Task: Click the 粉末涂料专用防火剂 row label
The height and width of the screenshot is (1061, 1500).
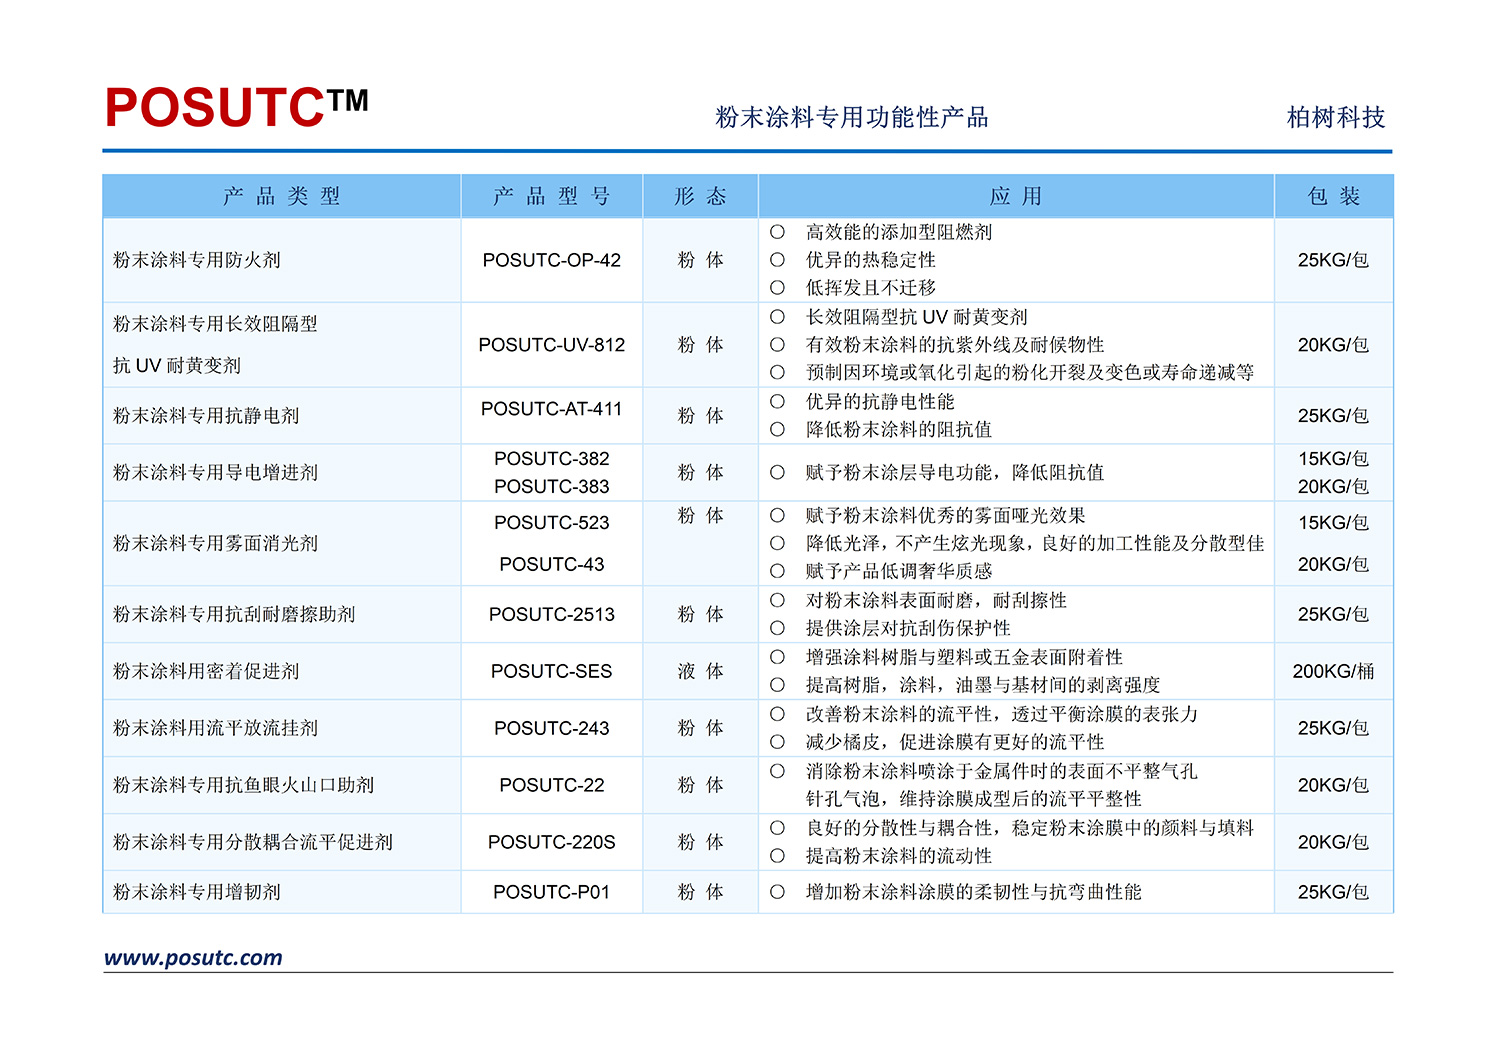Action: pyautogui.click(x=197, y=260)
